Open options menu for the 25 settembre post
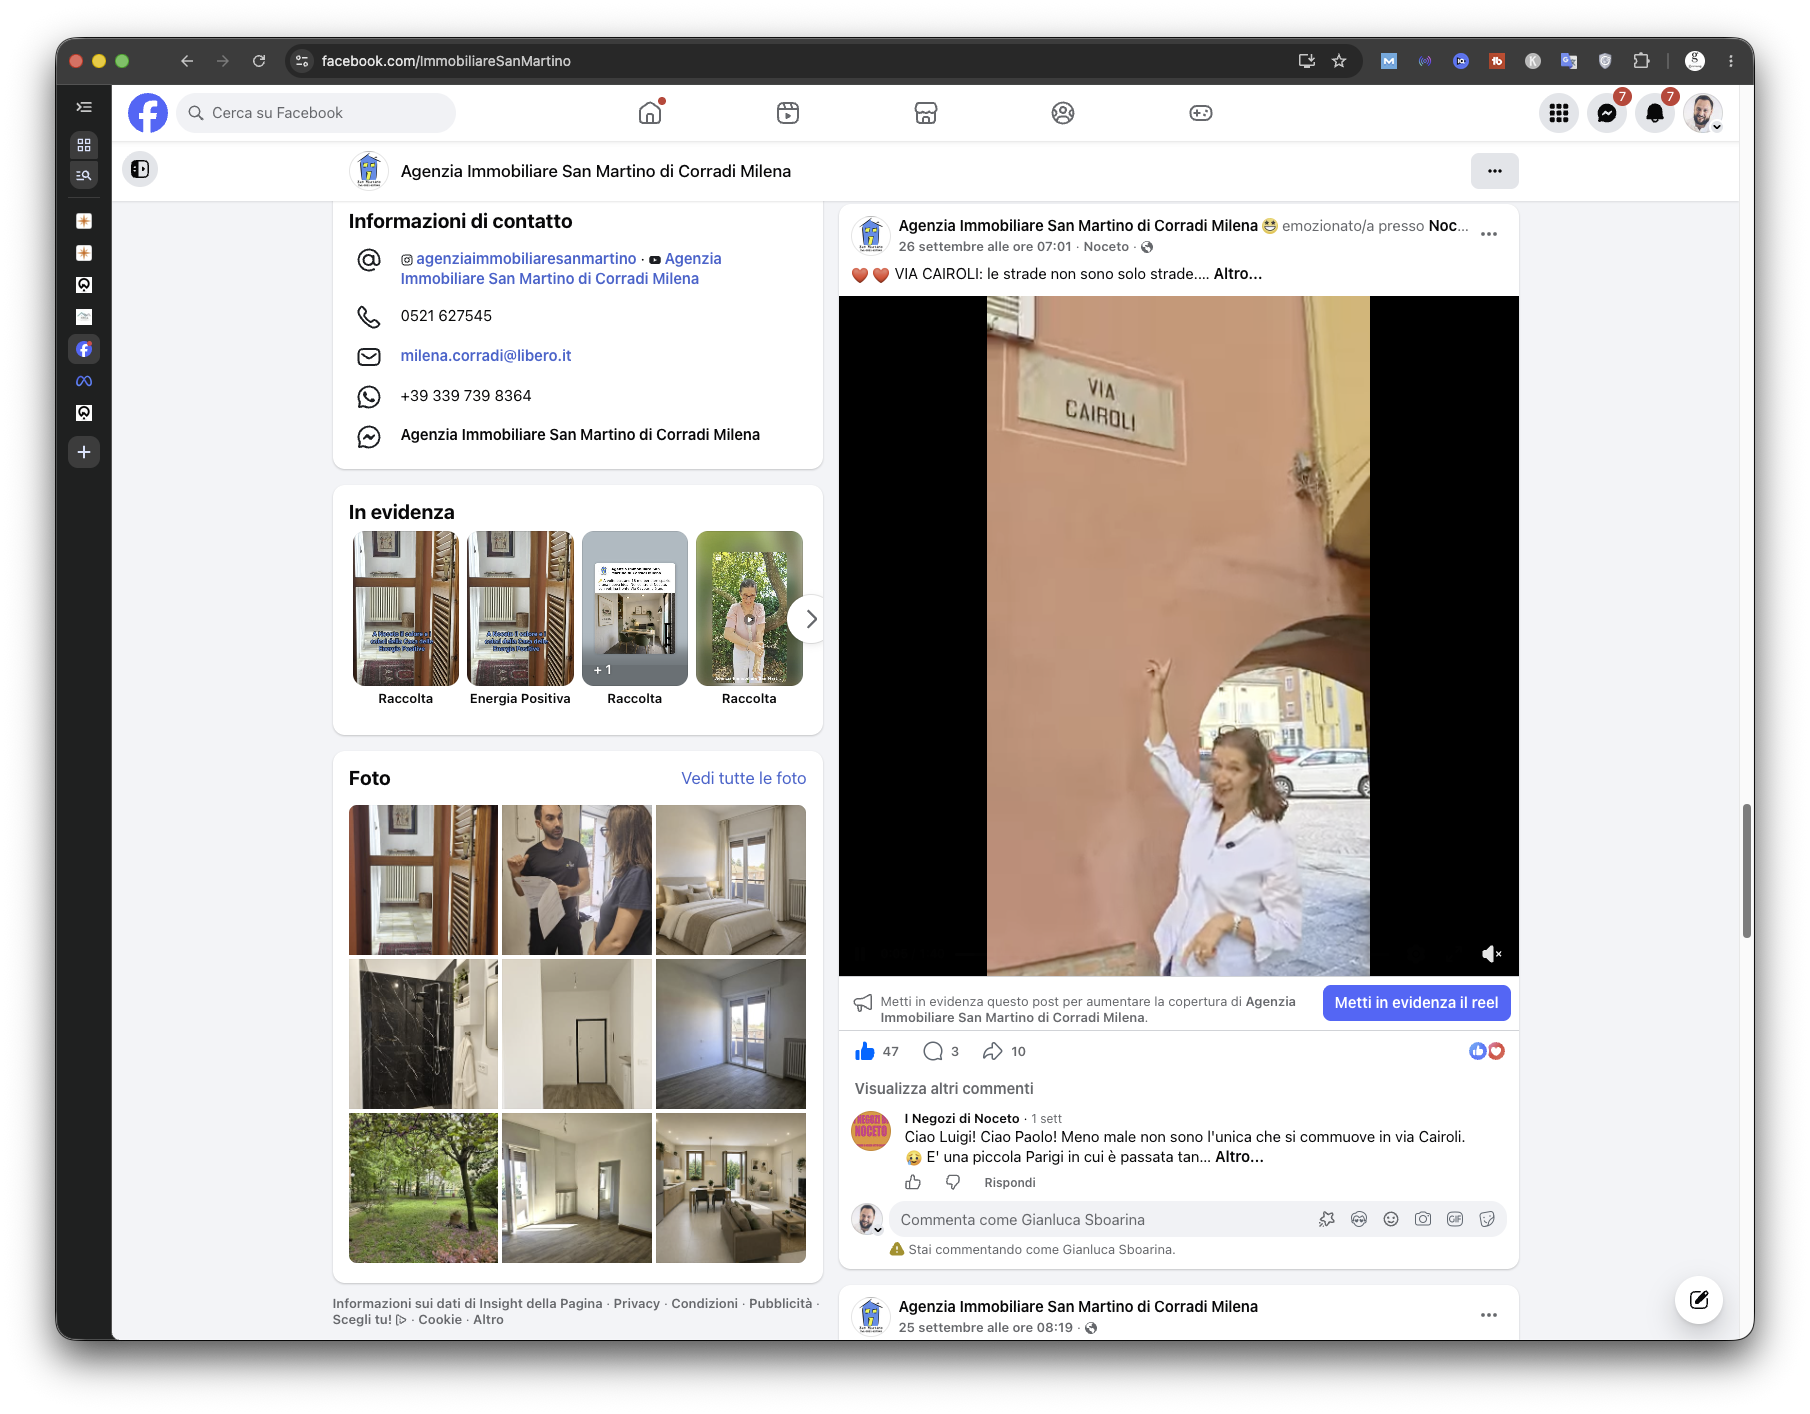This screenshot has height=1414, width=1810. click(1489, 1315)
